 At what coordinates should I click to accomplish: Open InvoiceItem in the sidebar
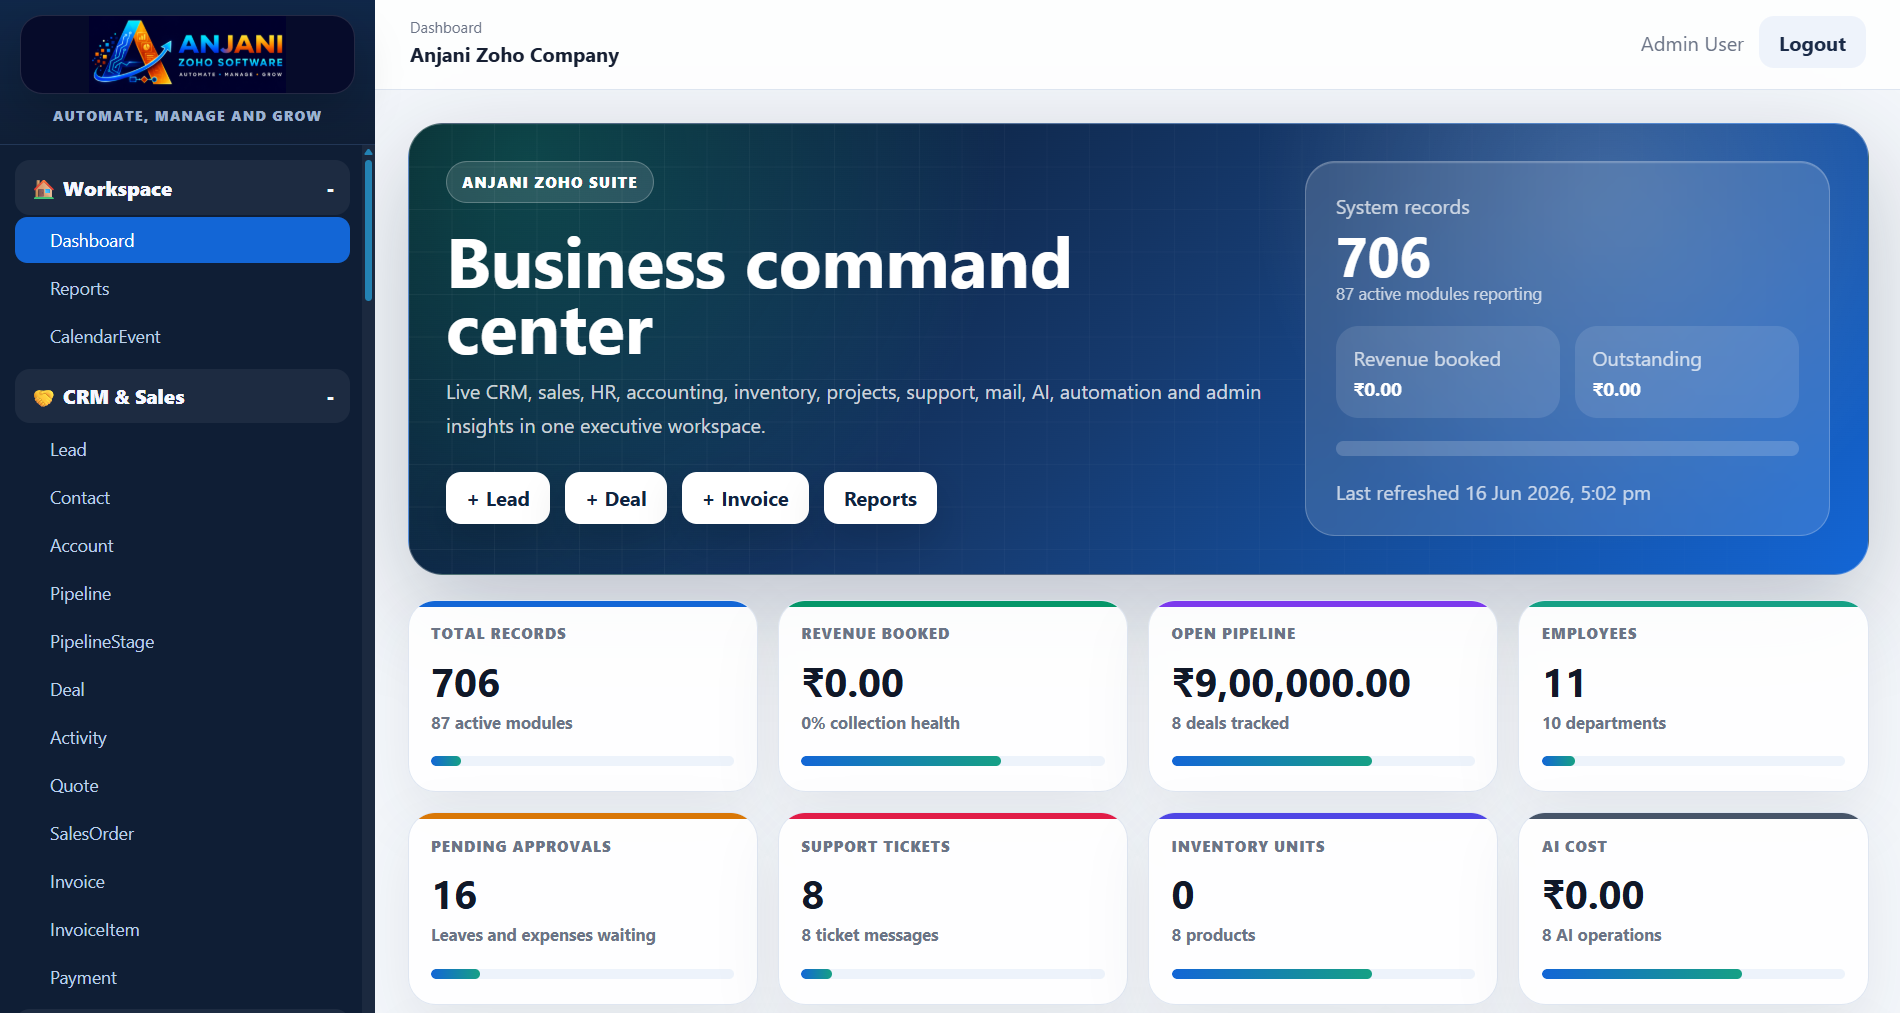(x=182, y=930)
